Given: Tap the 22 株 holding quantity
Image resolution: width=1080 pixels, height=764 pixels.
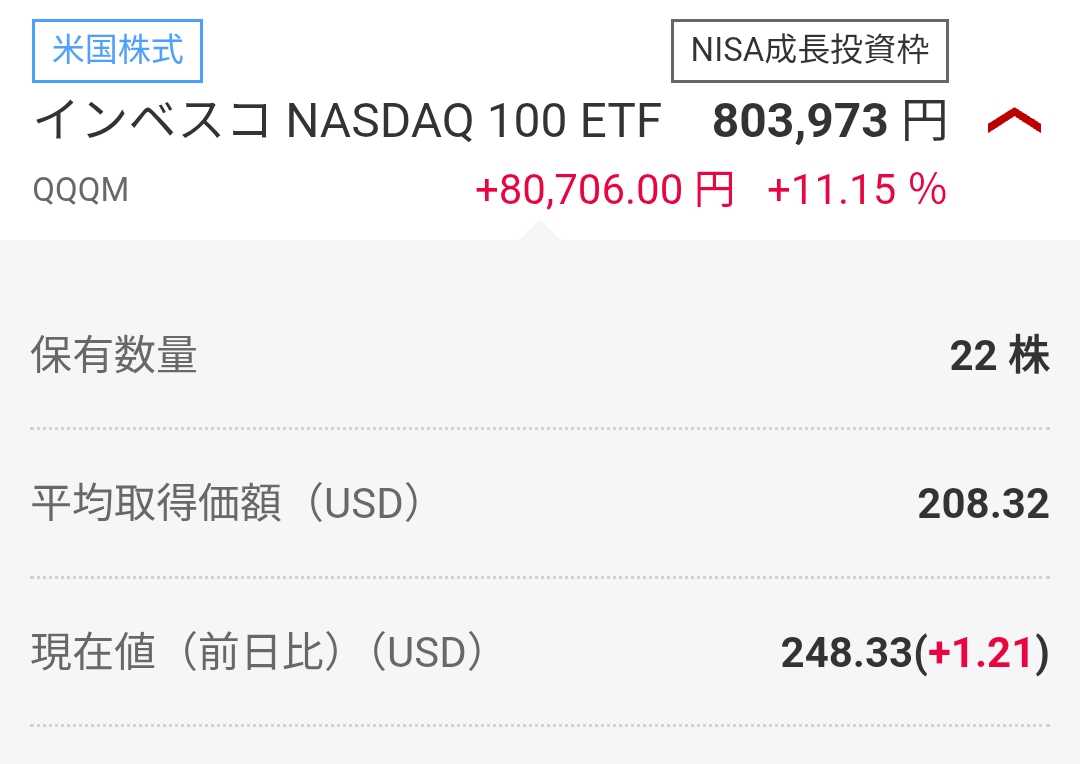Looking at the screenshot, I should click(999, 356).
